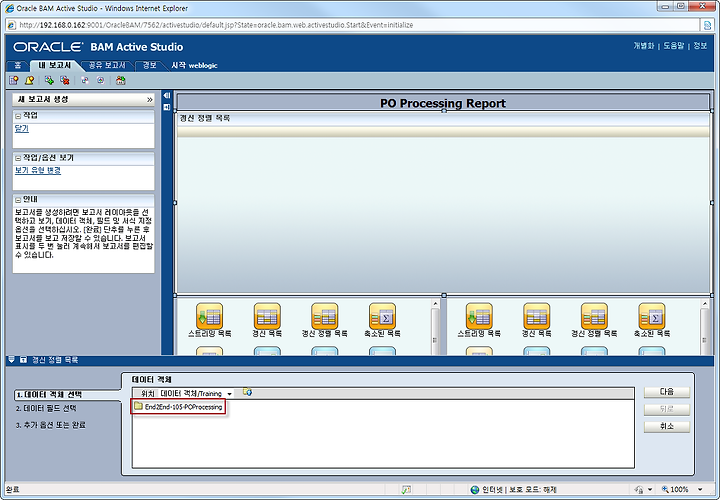Screen dimensions: 720x500
Task: Switch to the 홈 tab
Action: (18, 66)
